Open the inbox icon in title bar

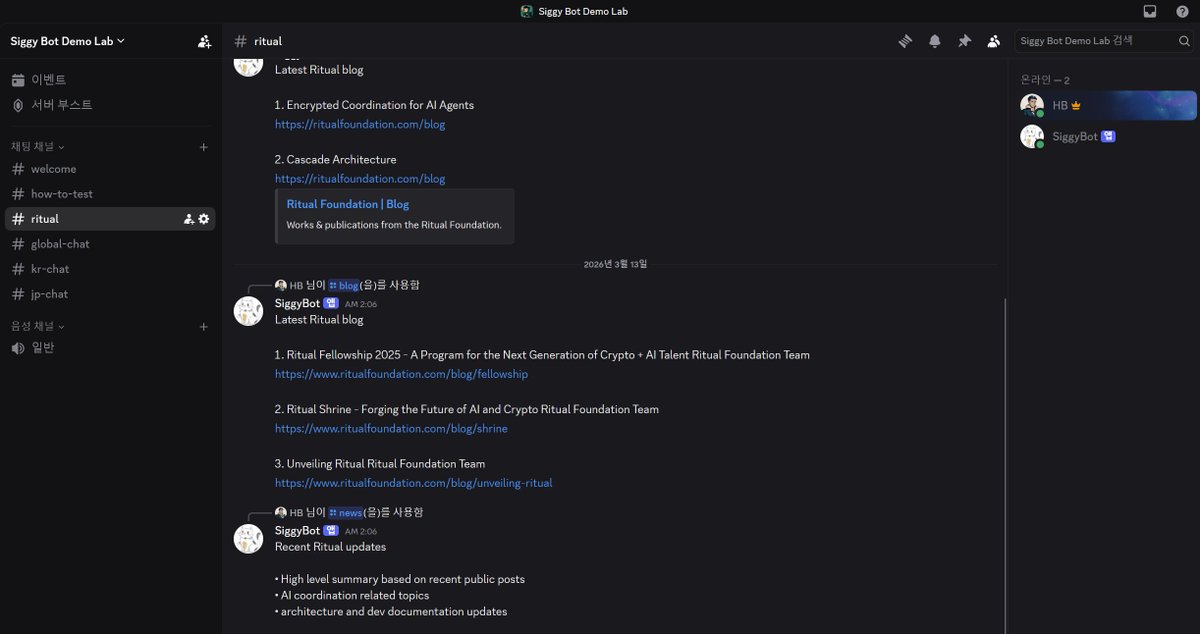click(x=1150, y=11)
